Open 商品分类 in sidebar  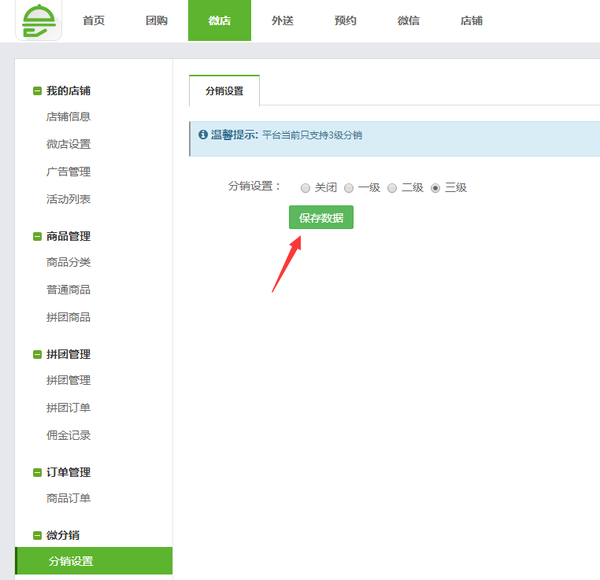[68, 262]
